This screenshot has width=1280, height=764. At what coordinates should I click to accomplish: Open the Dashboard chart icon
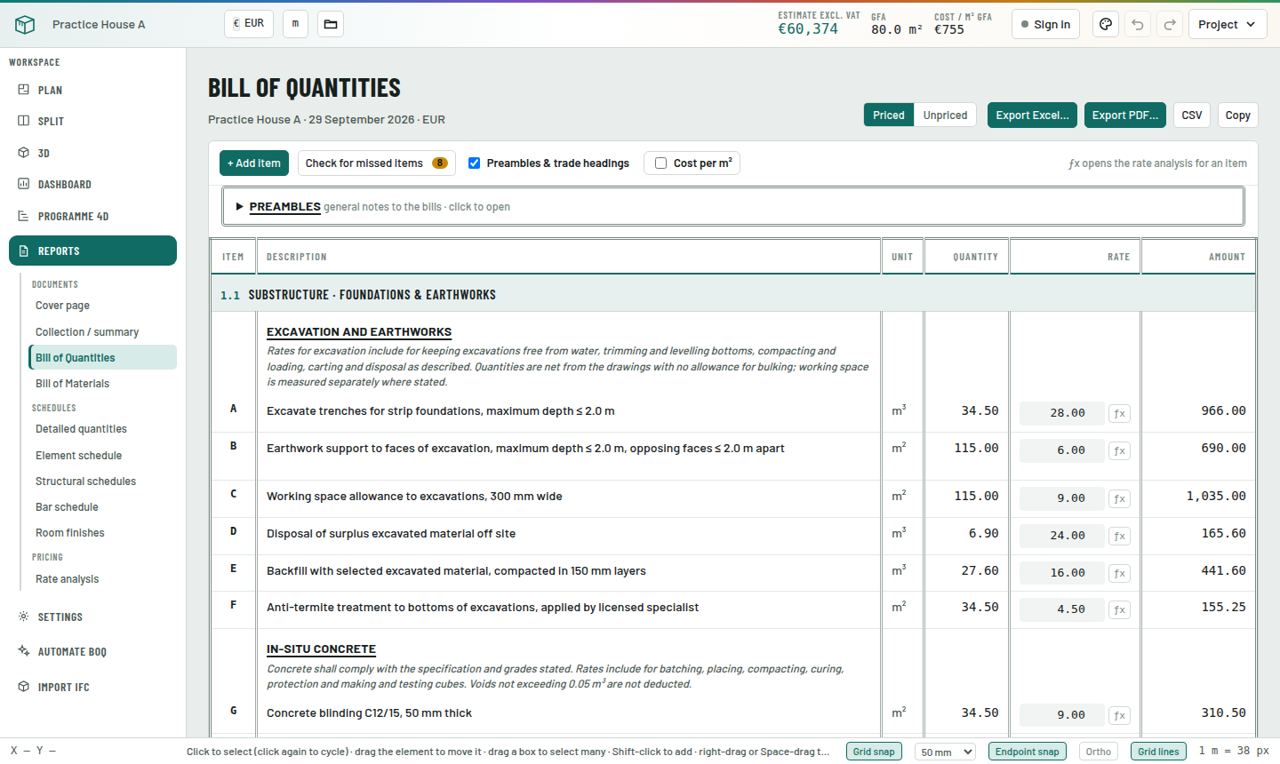click(24, 184)
